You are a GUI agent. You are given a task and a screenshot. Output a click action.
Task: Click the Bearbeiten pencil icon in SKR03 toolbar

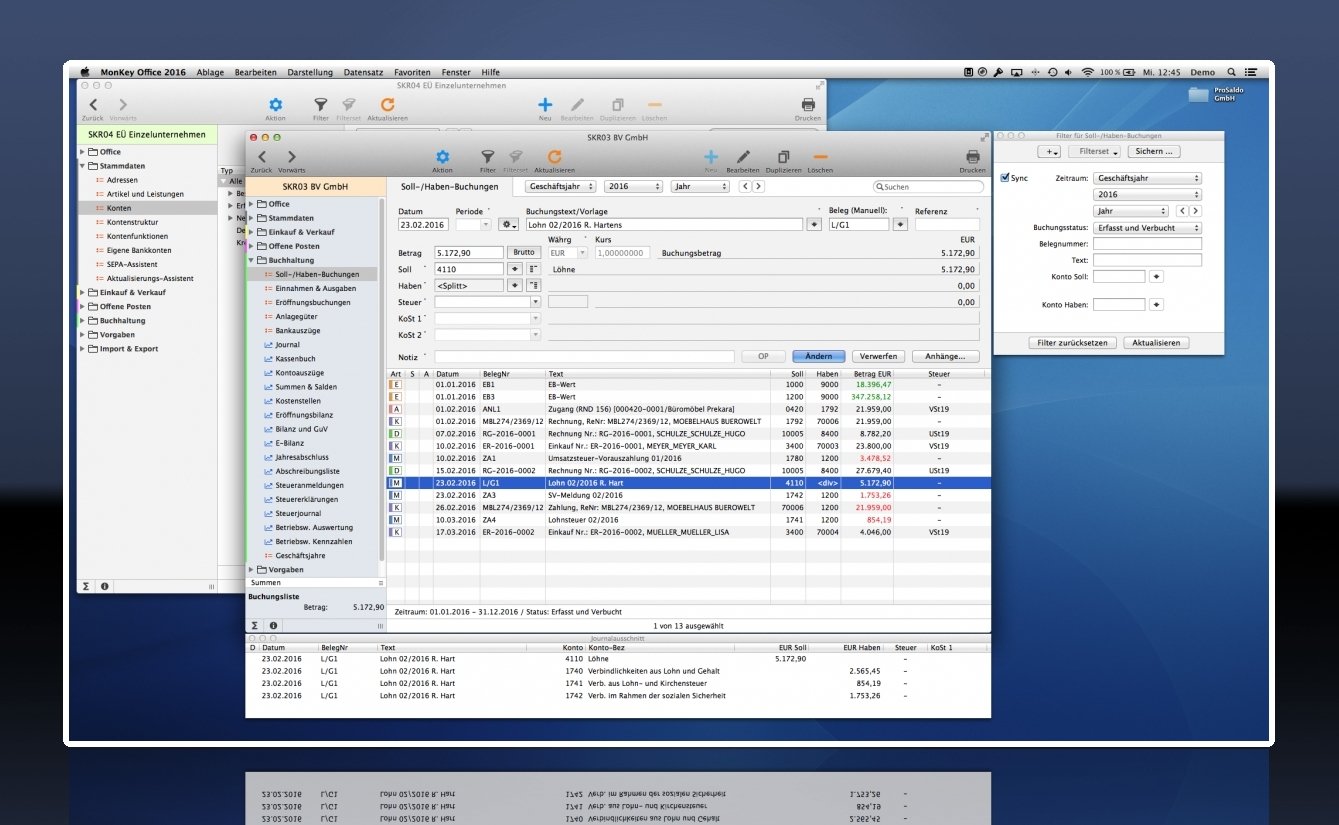click(x=743, y=157)
